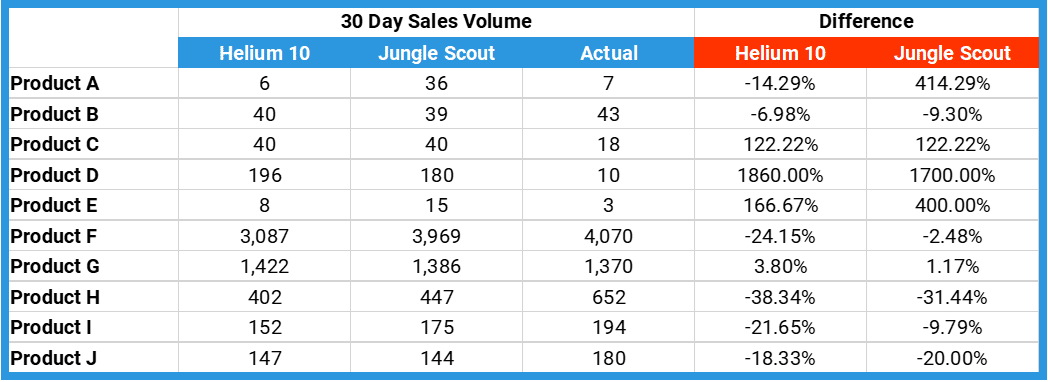Click the 3,087 Helium 10 value
This screenshot has width=1048, height=382.
[264, 236]
